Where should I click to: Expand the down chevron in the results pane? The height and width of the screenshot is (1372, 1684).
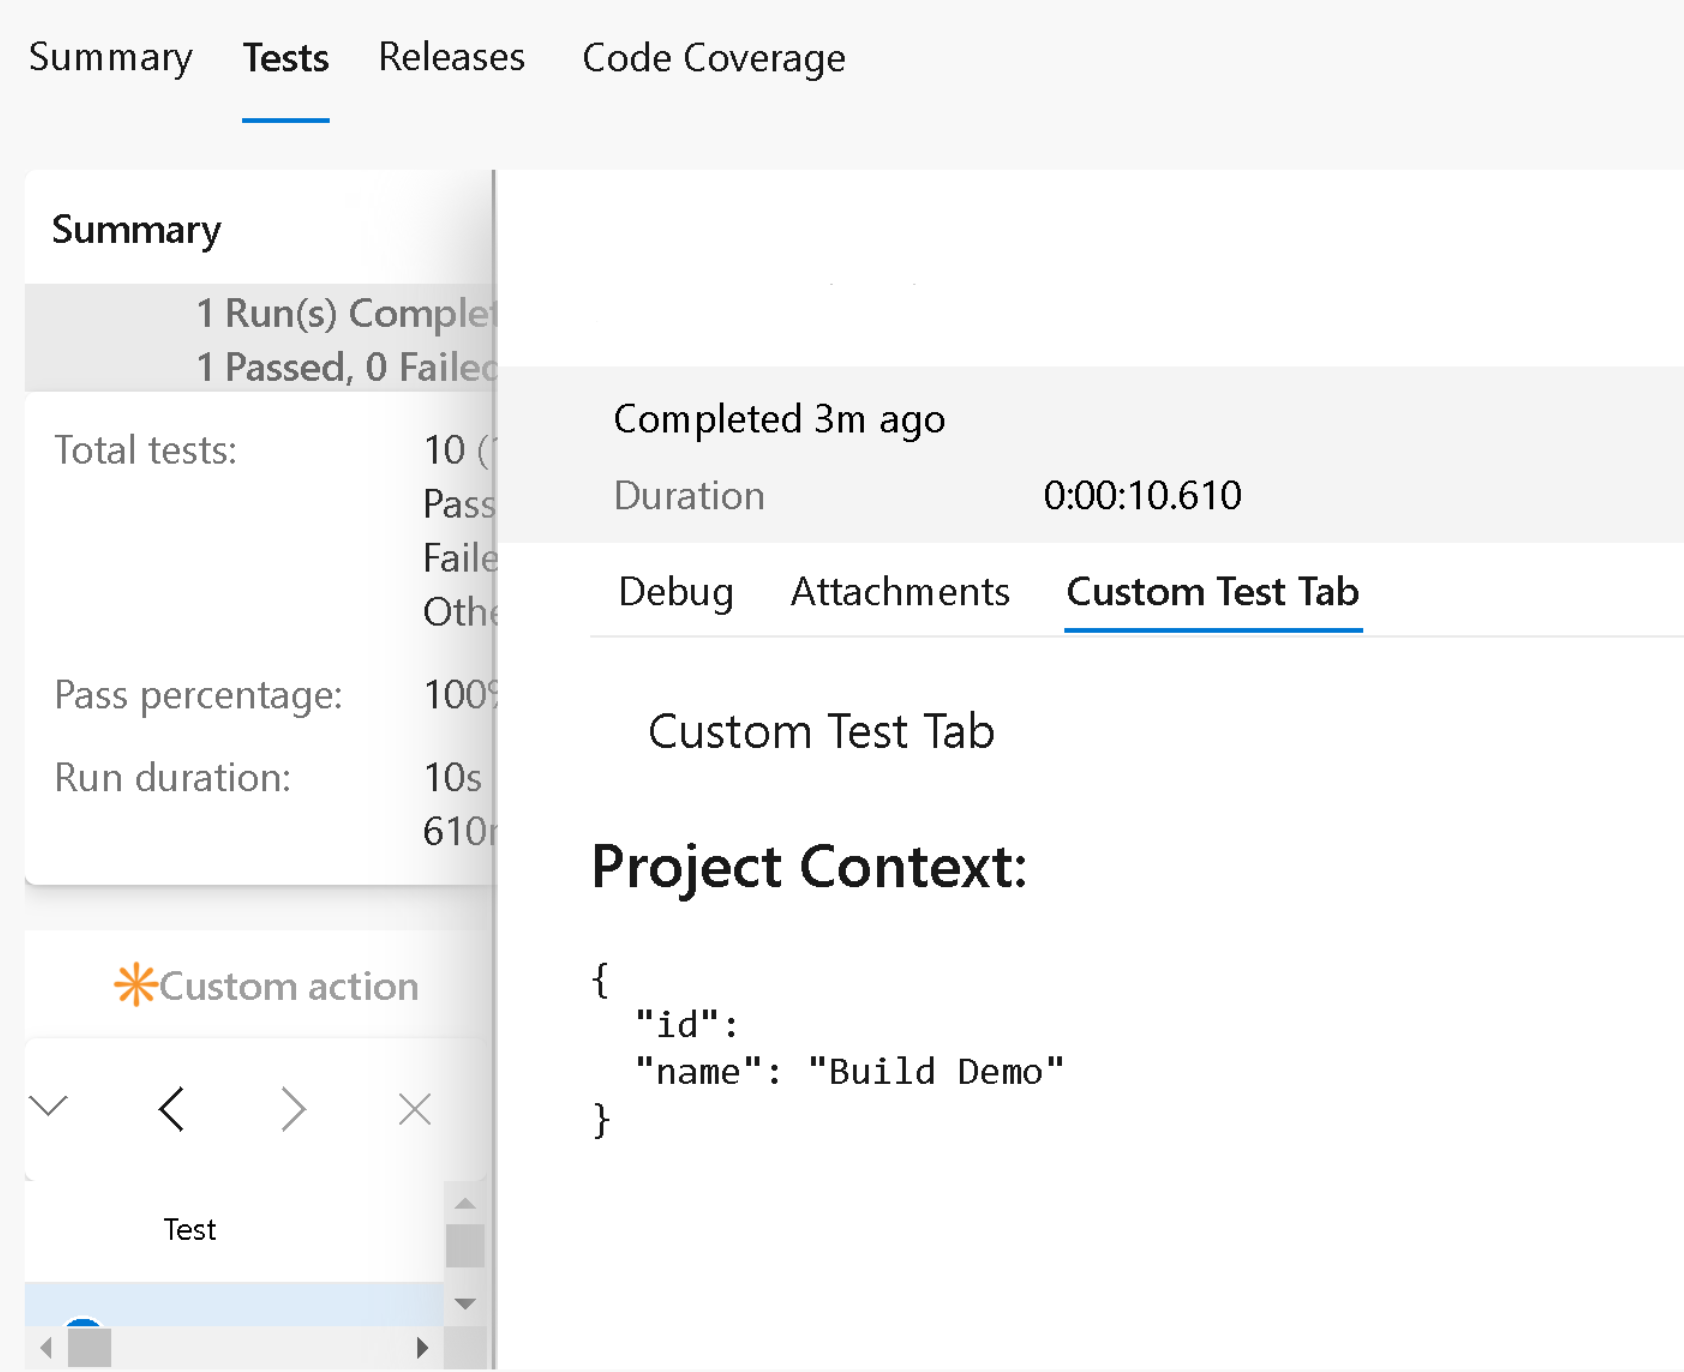pyautogui.click(x=48, y=1108)
